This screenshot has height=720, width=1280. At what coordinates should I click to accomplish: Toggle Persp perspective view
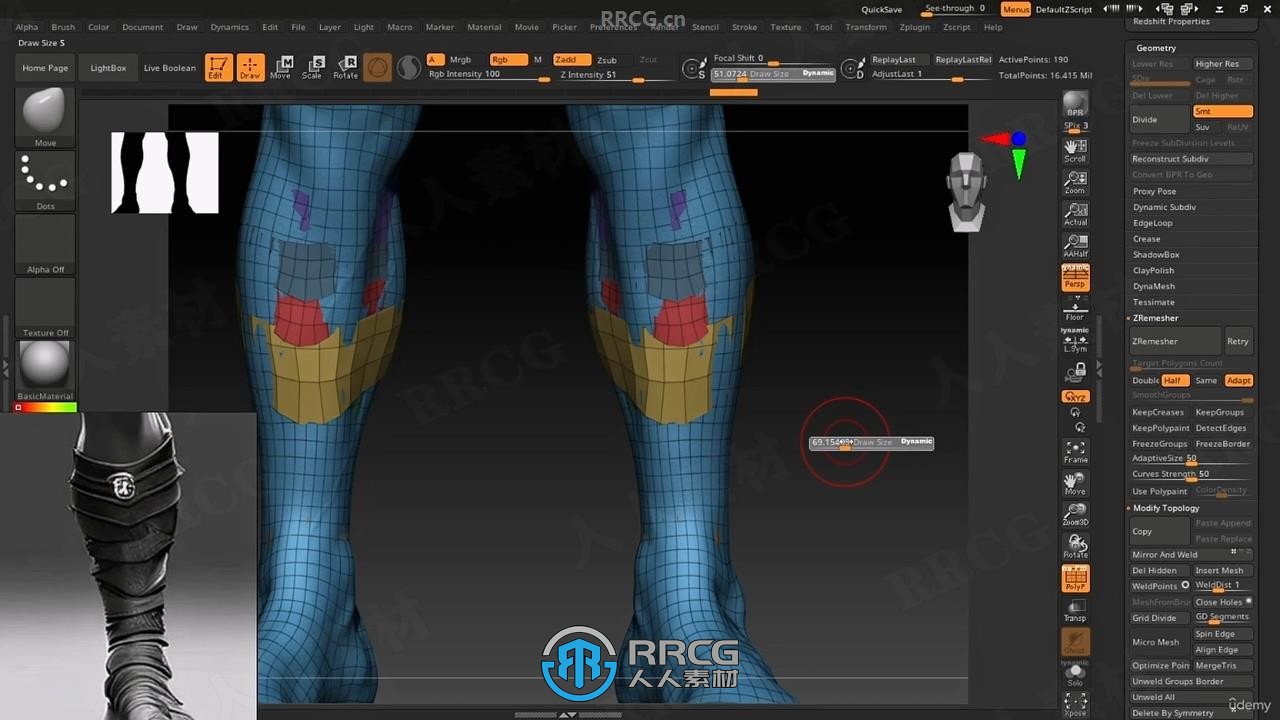pyautogui.click(x=1075, y=278)
